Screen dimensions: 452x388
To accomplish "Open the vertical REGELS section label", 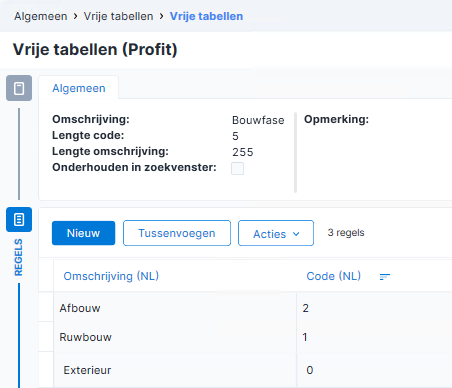I will (18, 257).
